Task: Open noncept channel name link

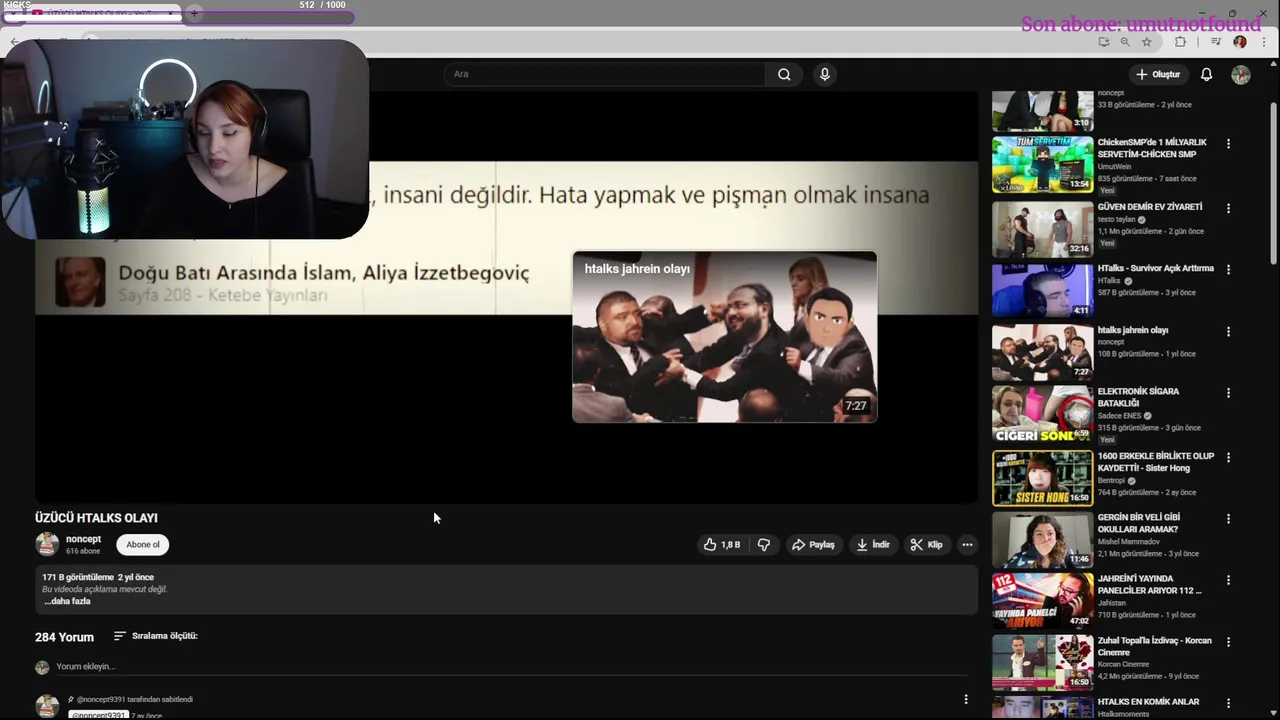Action: point(83,539)
